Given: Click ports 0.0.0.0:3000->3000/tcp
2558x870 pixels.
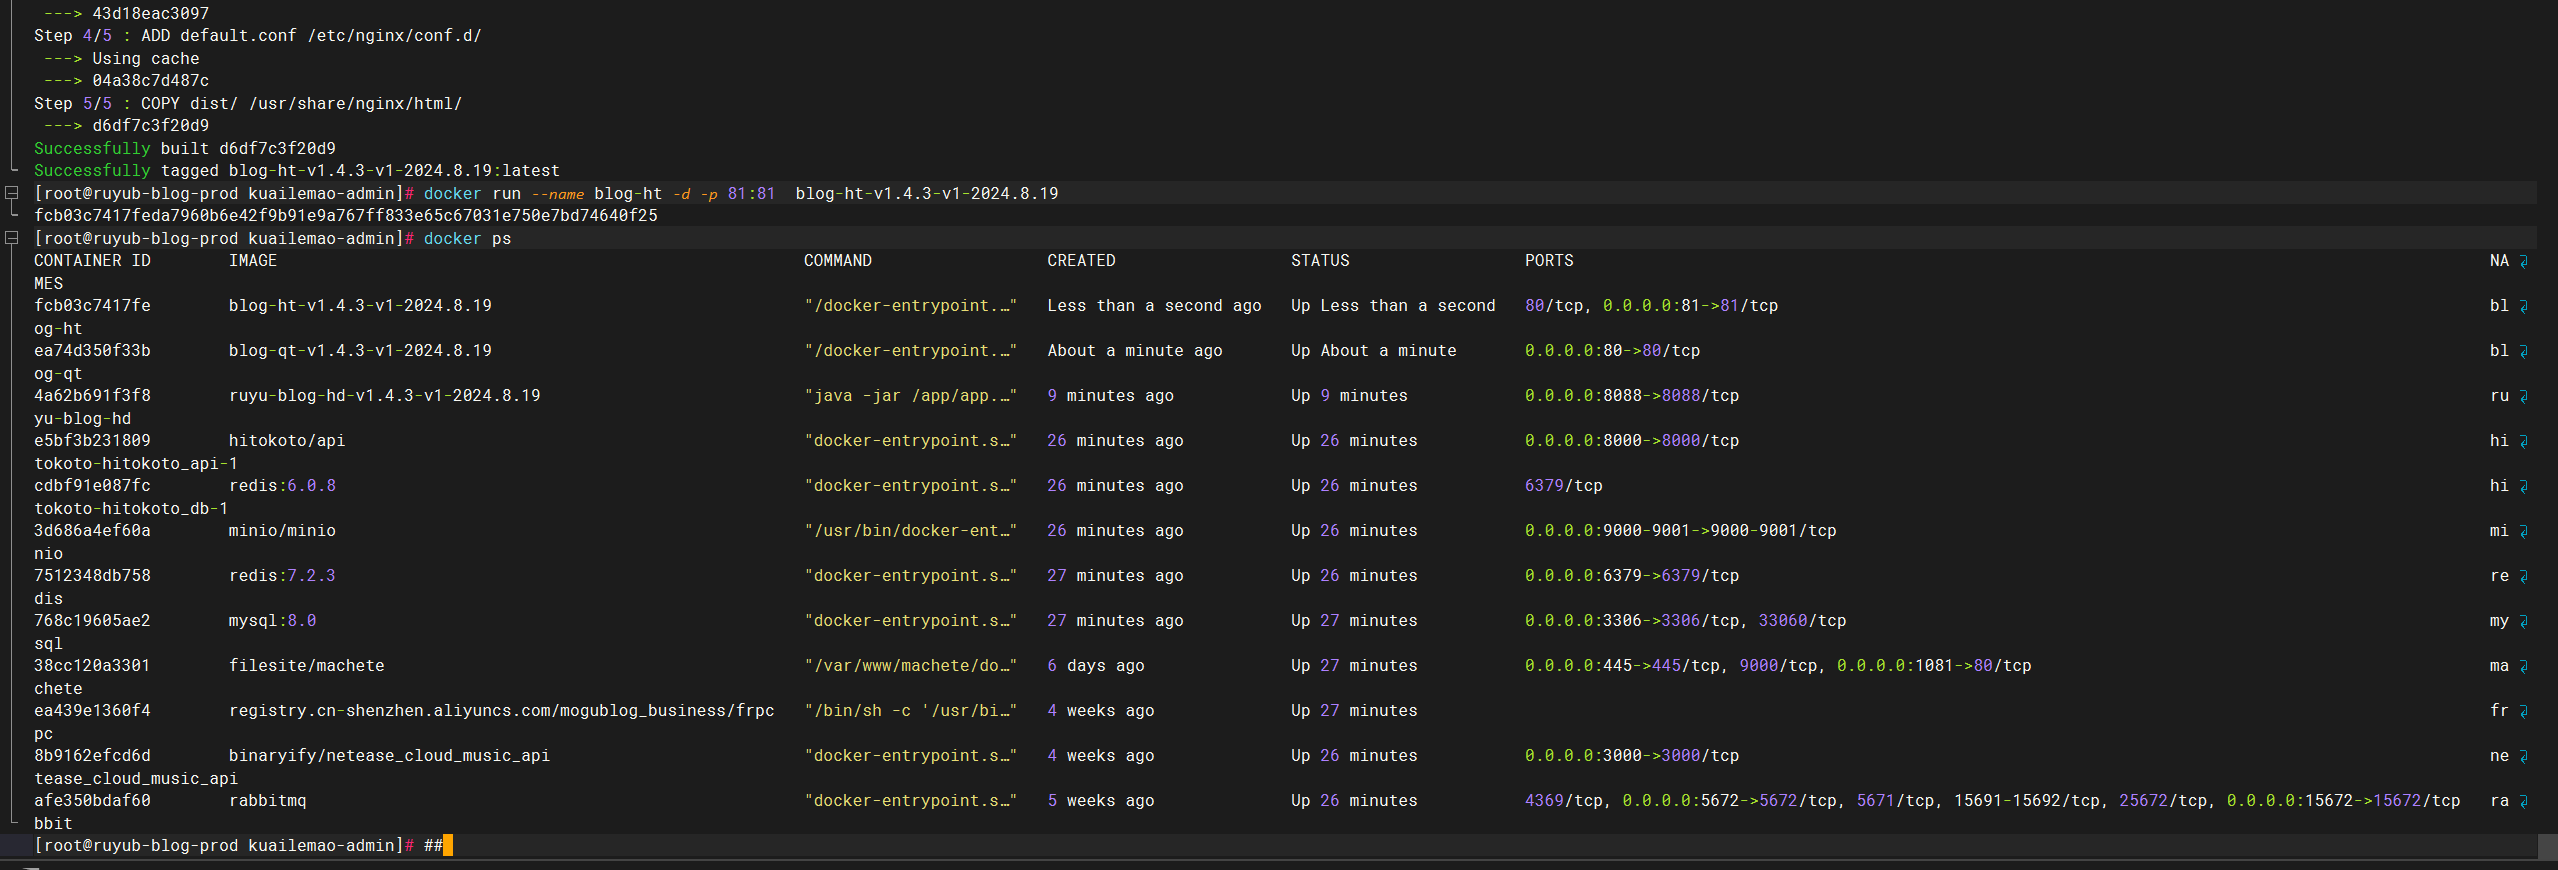Looking at the screenshot, I should click(1632, 756).
